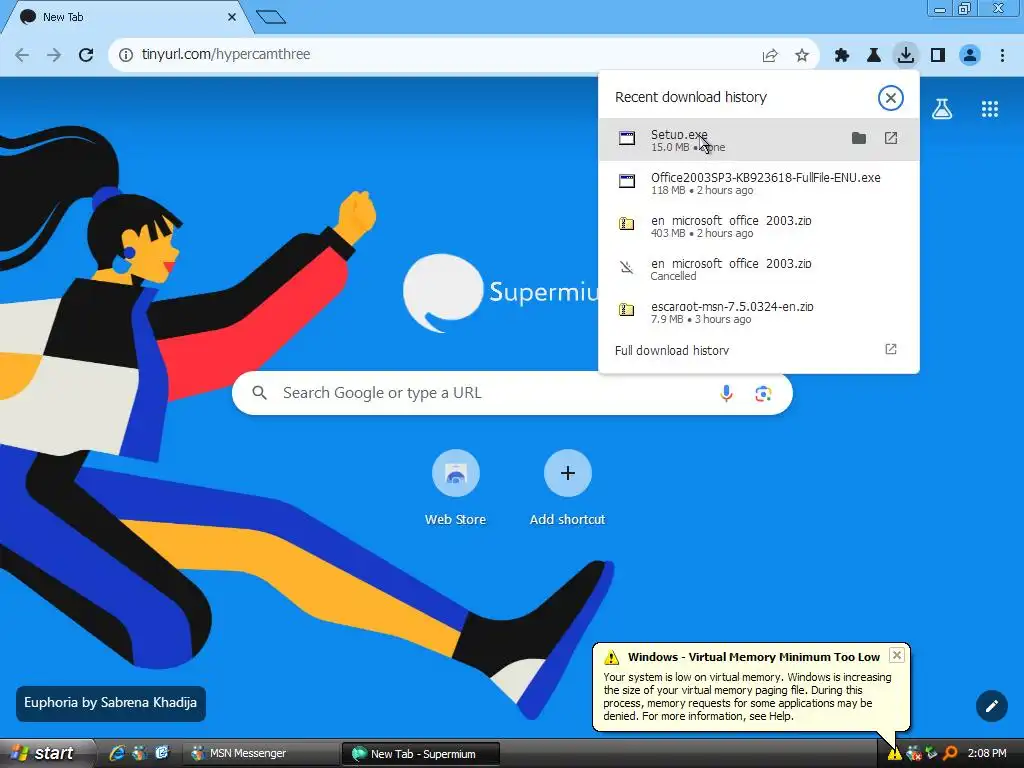
Task: Open Full download history link
Action: (x=671, y=351)
